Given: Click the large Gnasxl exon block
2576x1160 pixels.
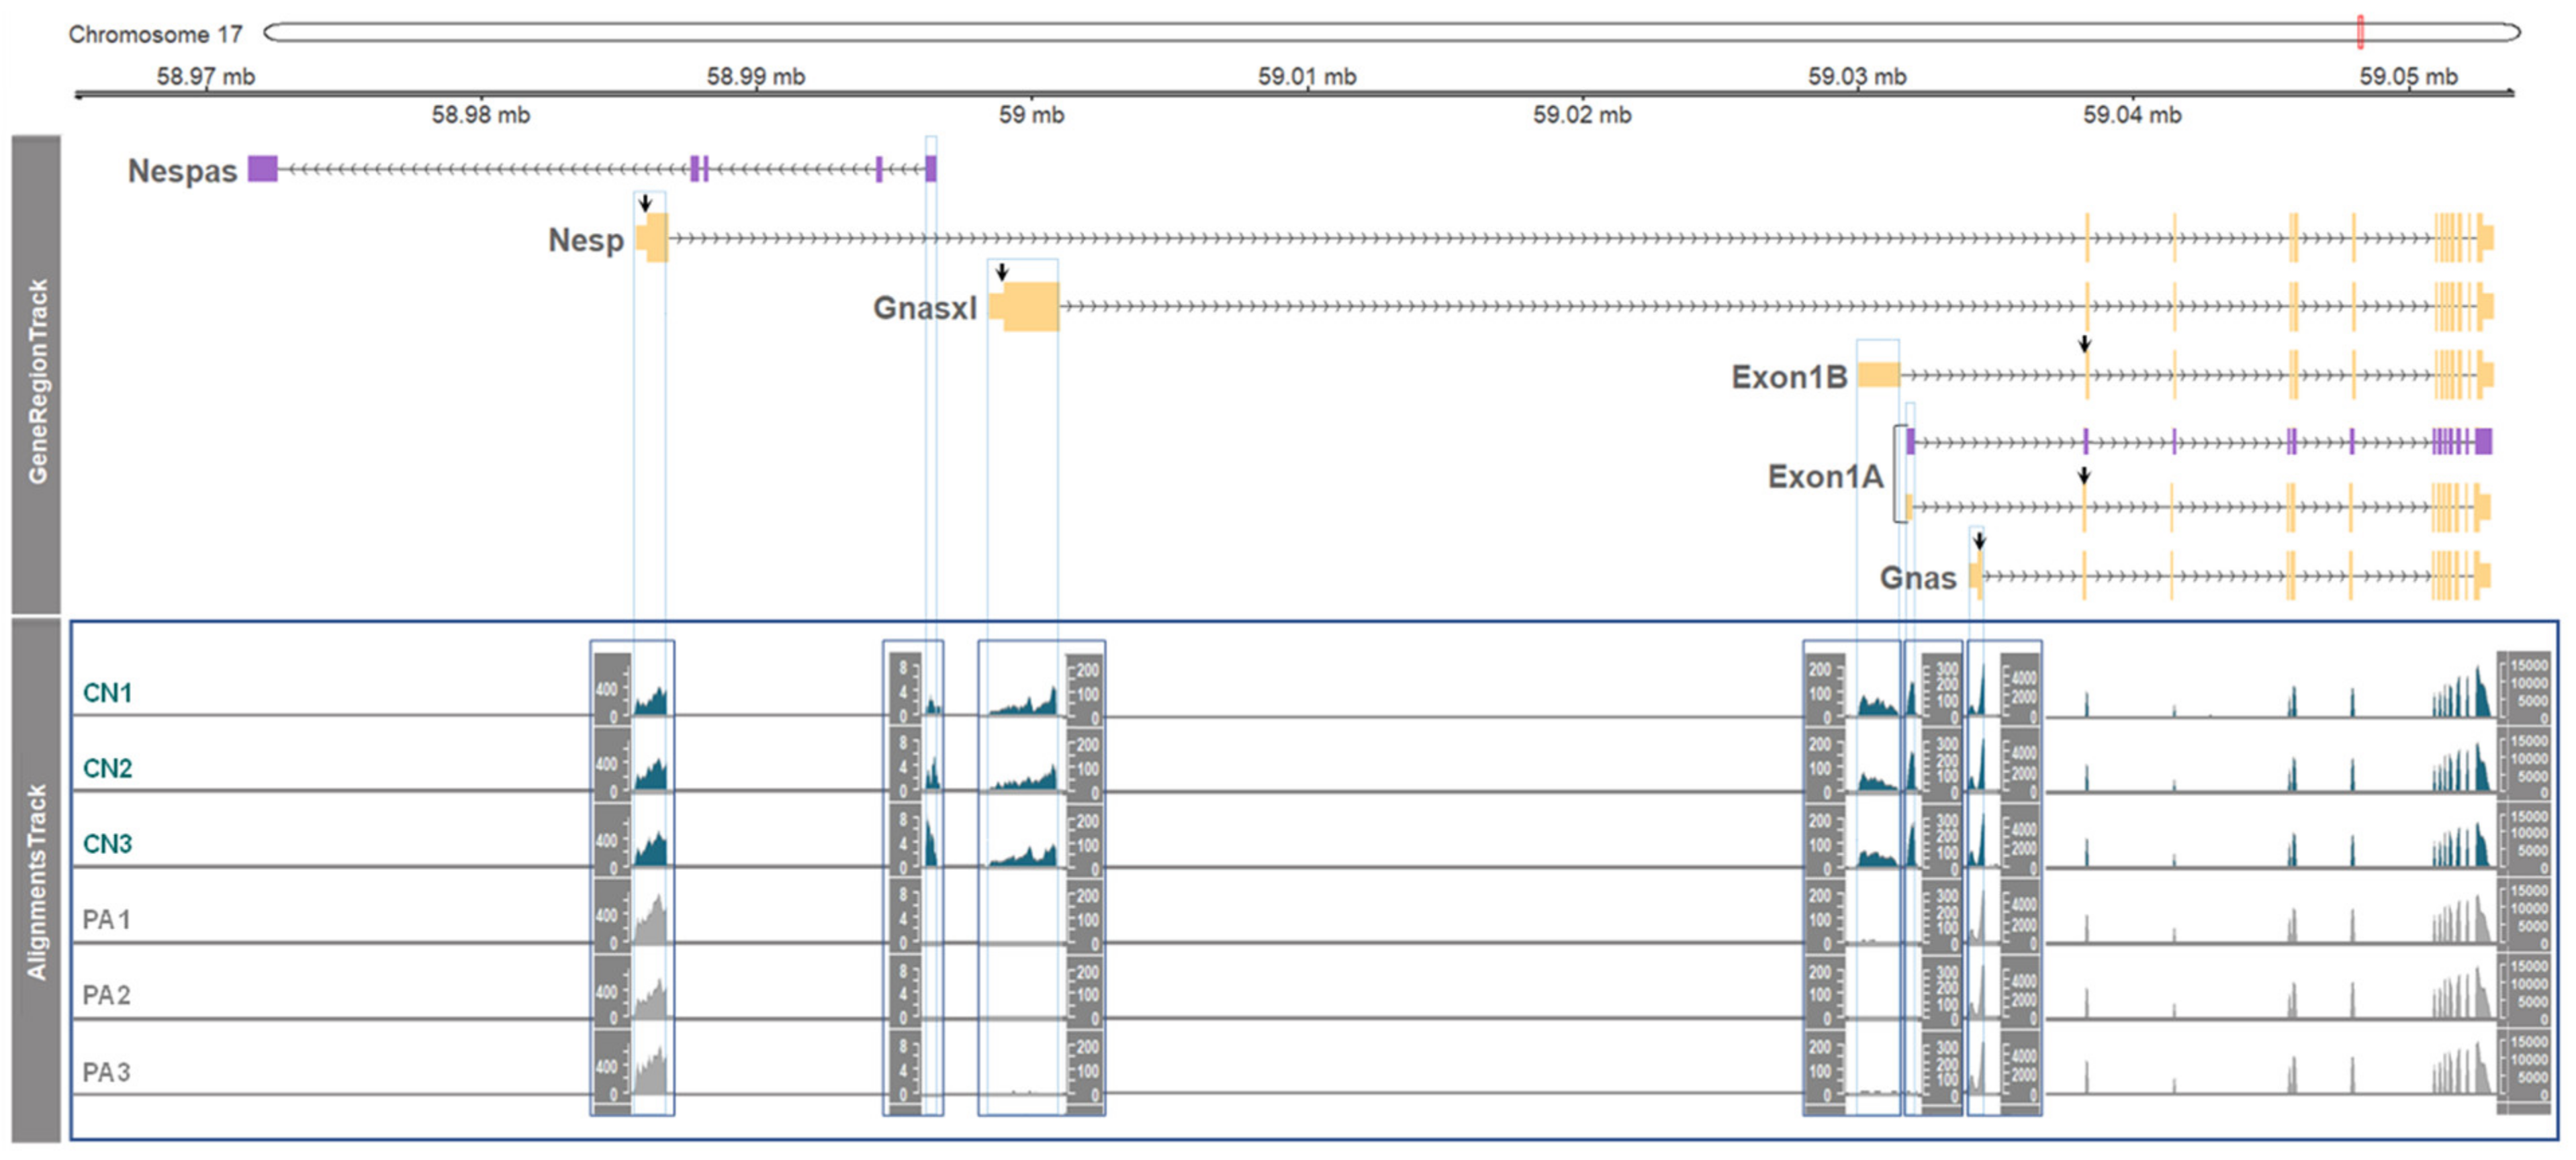Looking at the screenshot, I should click(1030, 306).
